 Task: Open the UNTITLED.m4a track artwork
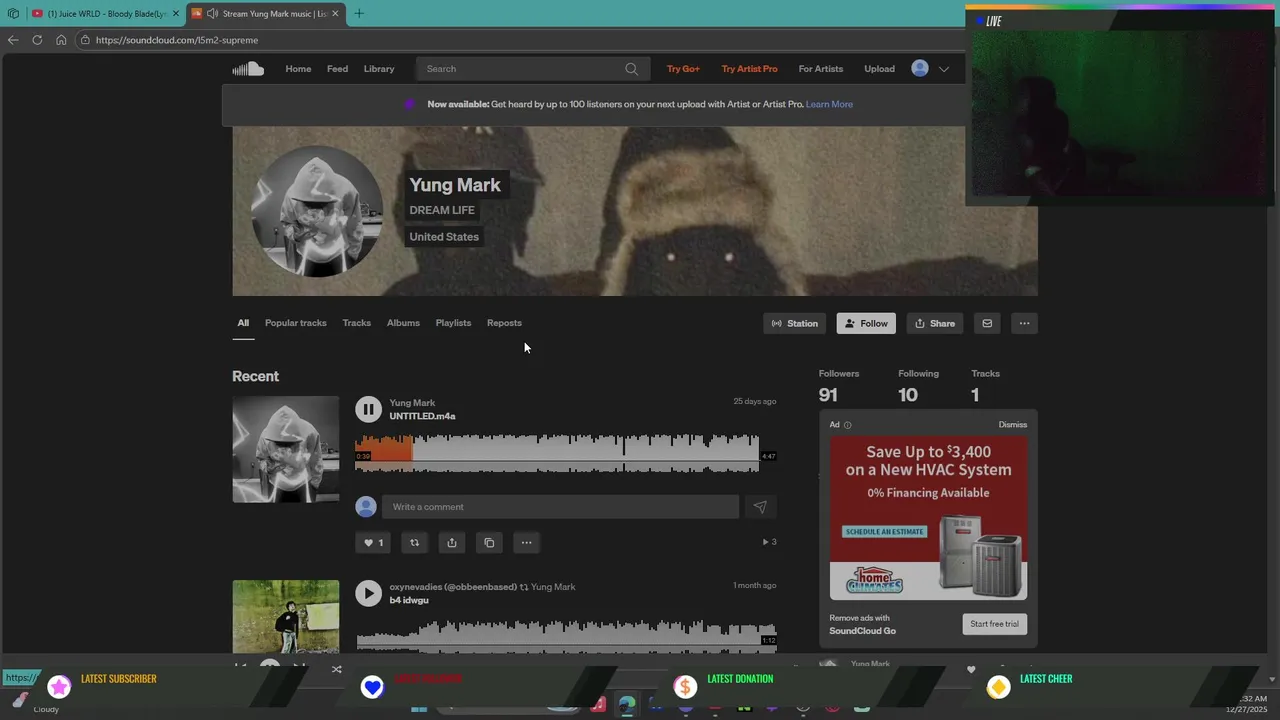[x=286, y=449]
